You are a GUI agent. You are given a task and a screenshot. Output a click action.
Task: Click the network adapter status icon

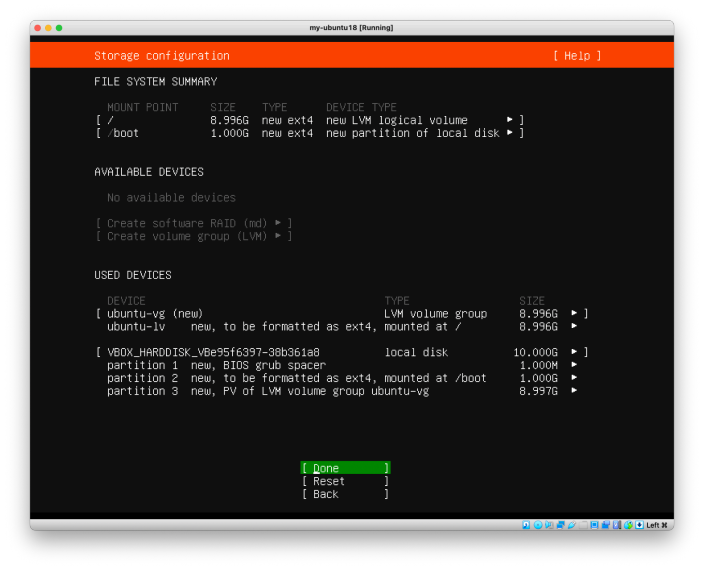coord(560,525)
